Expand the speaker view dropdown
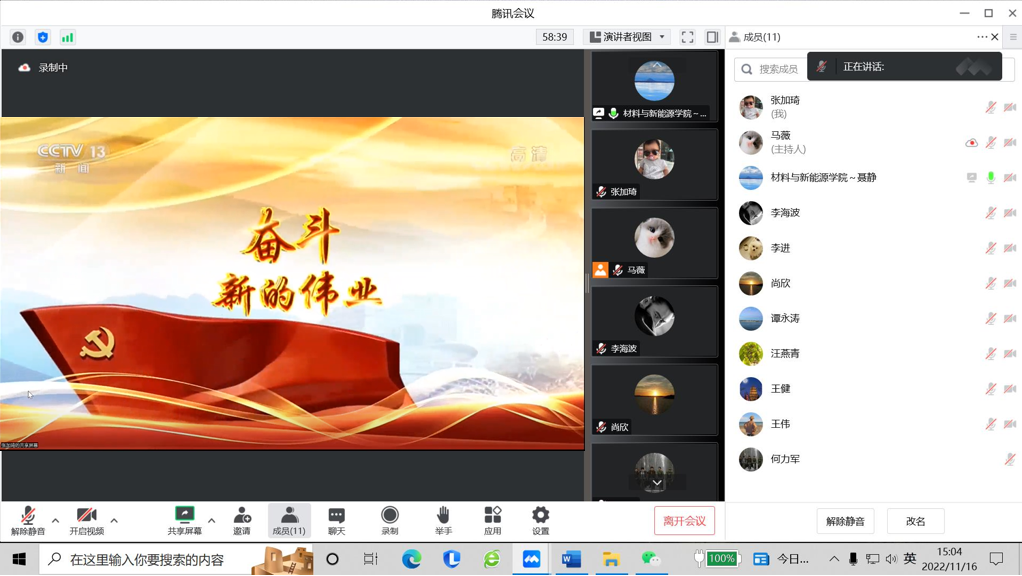 tap(627, 37)
